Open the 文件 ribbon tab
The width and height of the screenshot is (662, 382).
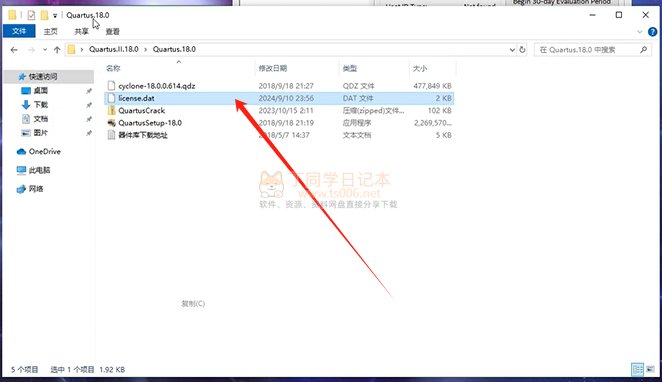click(19, 31)
